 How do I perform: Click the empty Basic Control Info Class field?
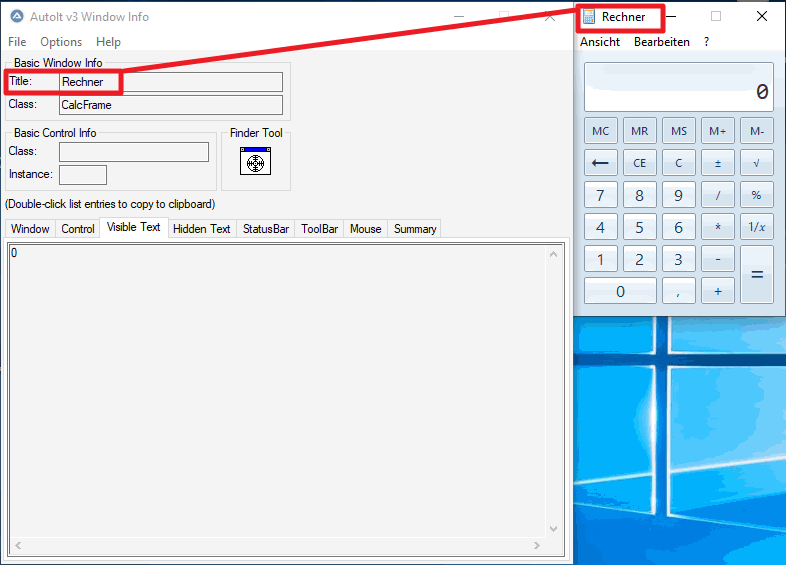tap(134, 152)
